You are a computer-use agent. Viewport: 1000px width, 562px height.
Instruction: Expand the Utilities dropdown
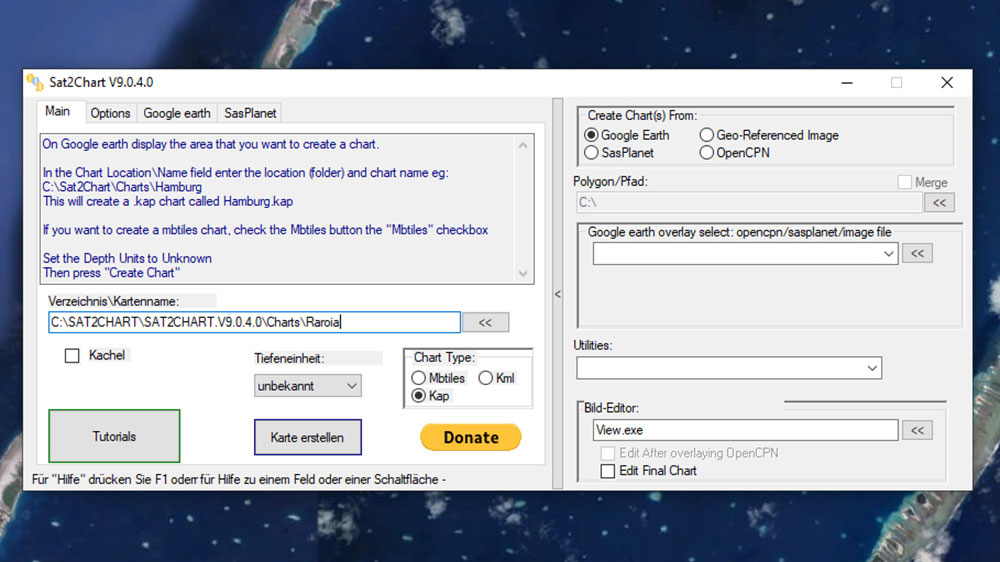point(728,368)
